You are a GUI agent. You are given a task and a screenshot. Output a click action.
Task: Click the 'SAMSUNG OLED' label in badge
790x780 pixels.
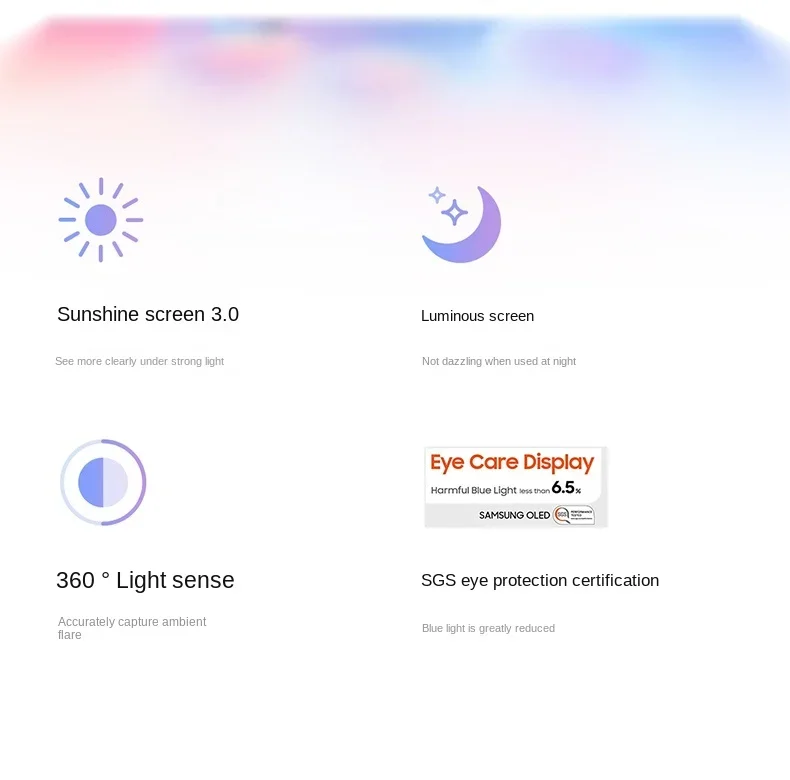(514, 515)
